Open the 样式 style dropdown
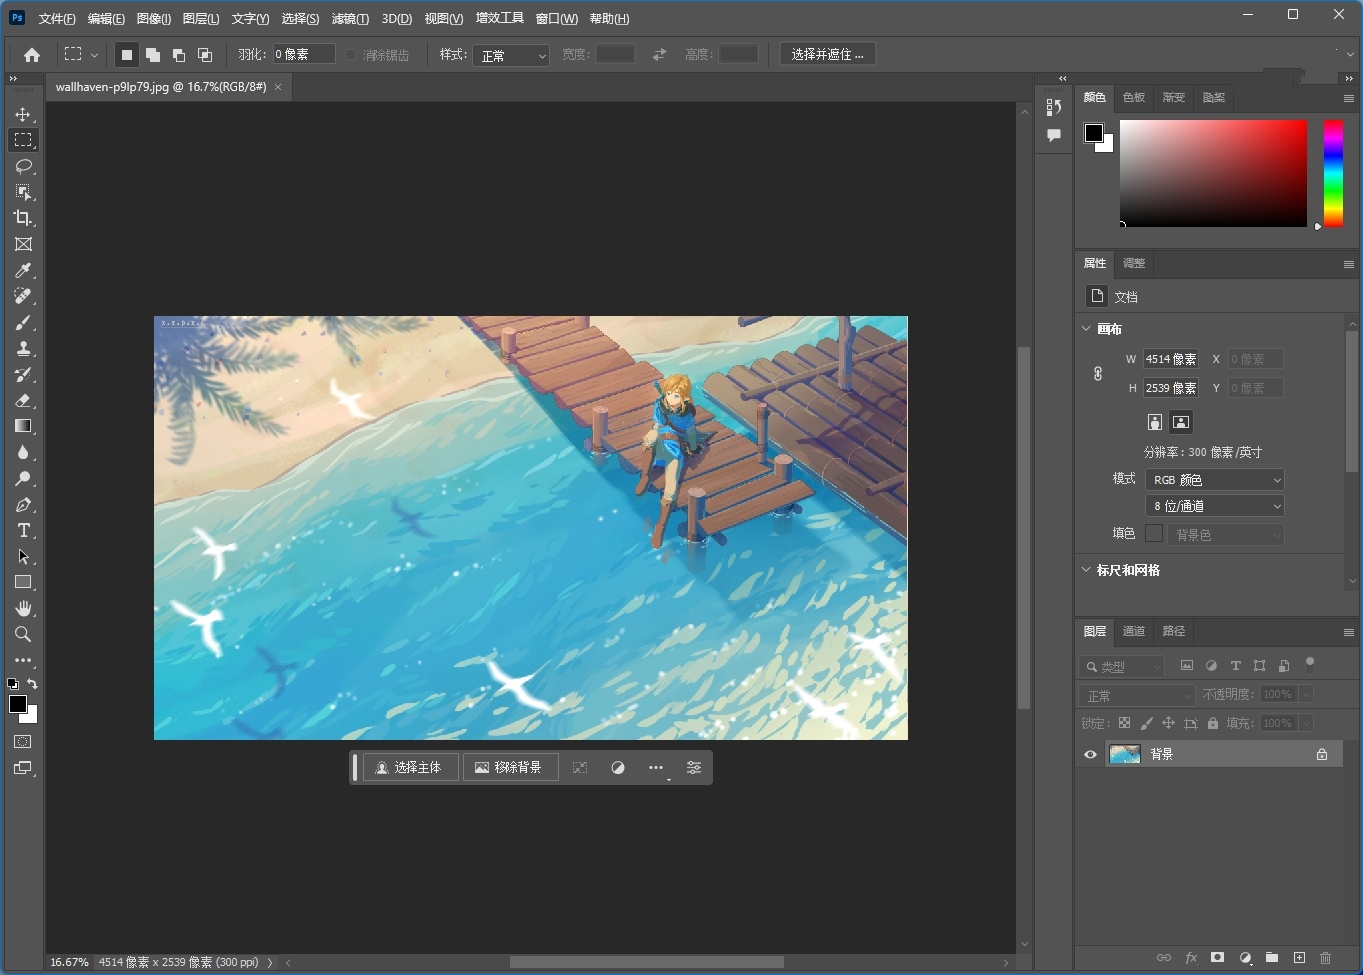Image resolution: width=1363 pixels, height=975 pixels. 512,55
